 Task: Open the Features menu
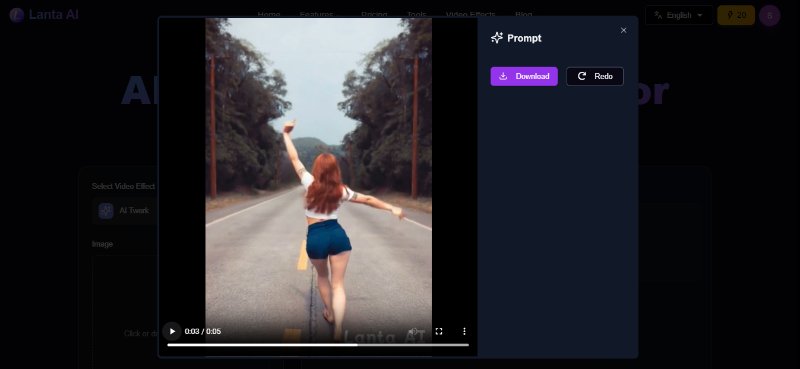[316, 15]
